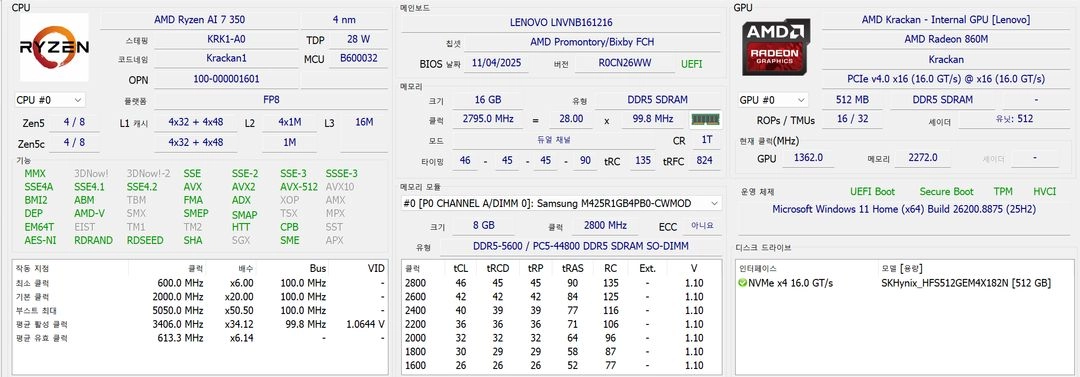Click the grayed-out SGX feature label
This screenshot has width=1080, height=377.
(241, 241)
